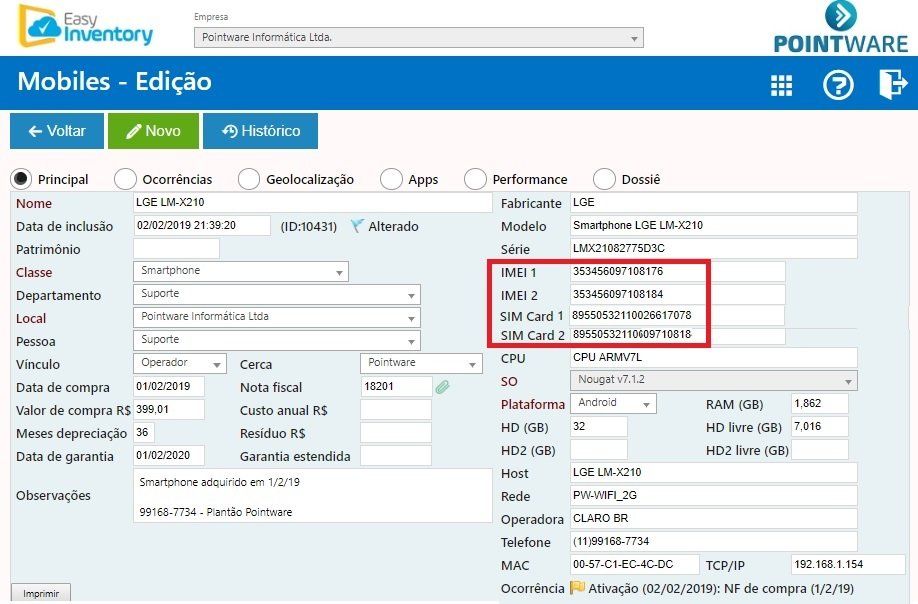Click the RAM (GB) field
The image size is (918, 604).
820,403
